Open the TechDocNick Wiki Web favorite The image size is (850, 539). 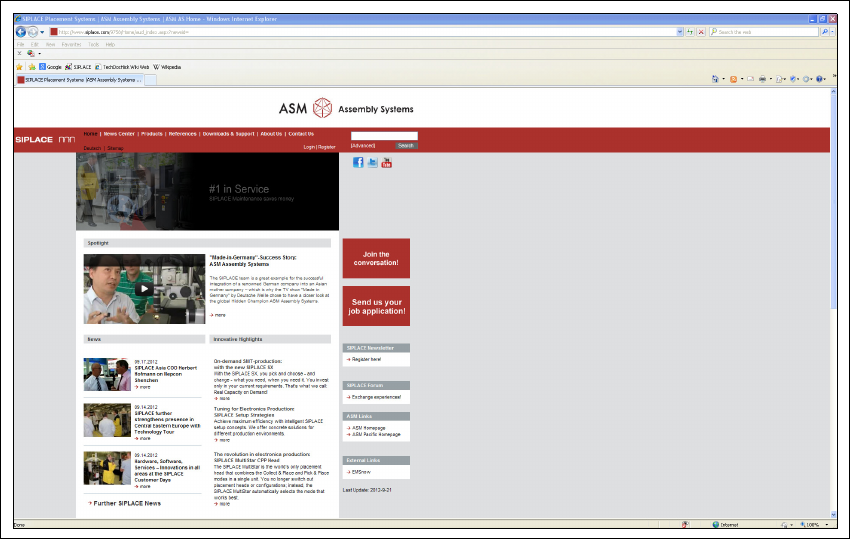[122, 67]
